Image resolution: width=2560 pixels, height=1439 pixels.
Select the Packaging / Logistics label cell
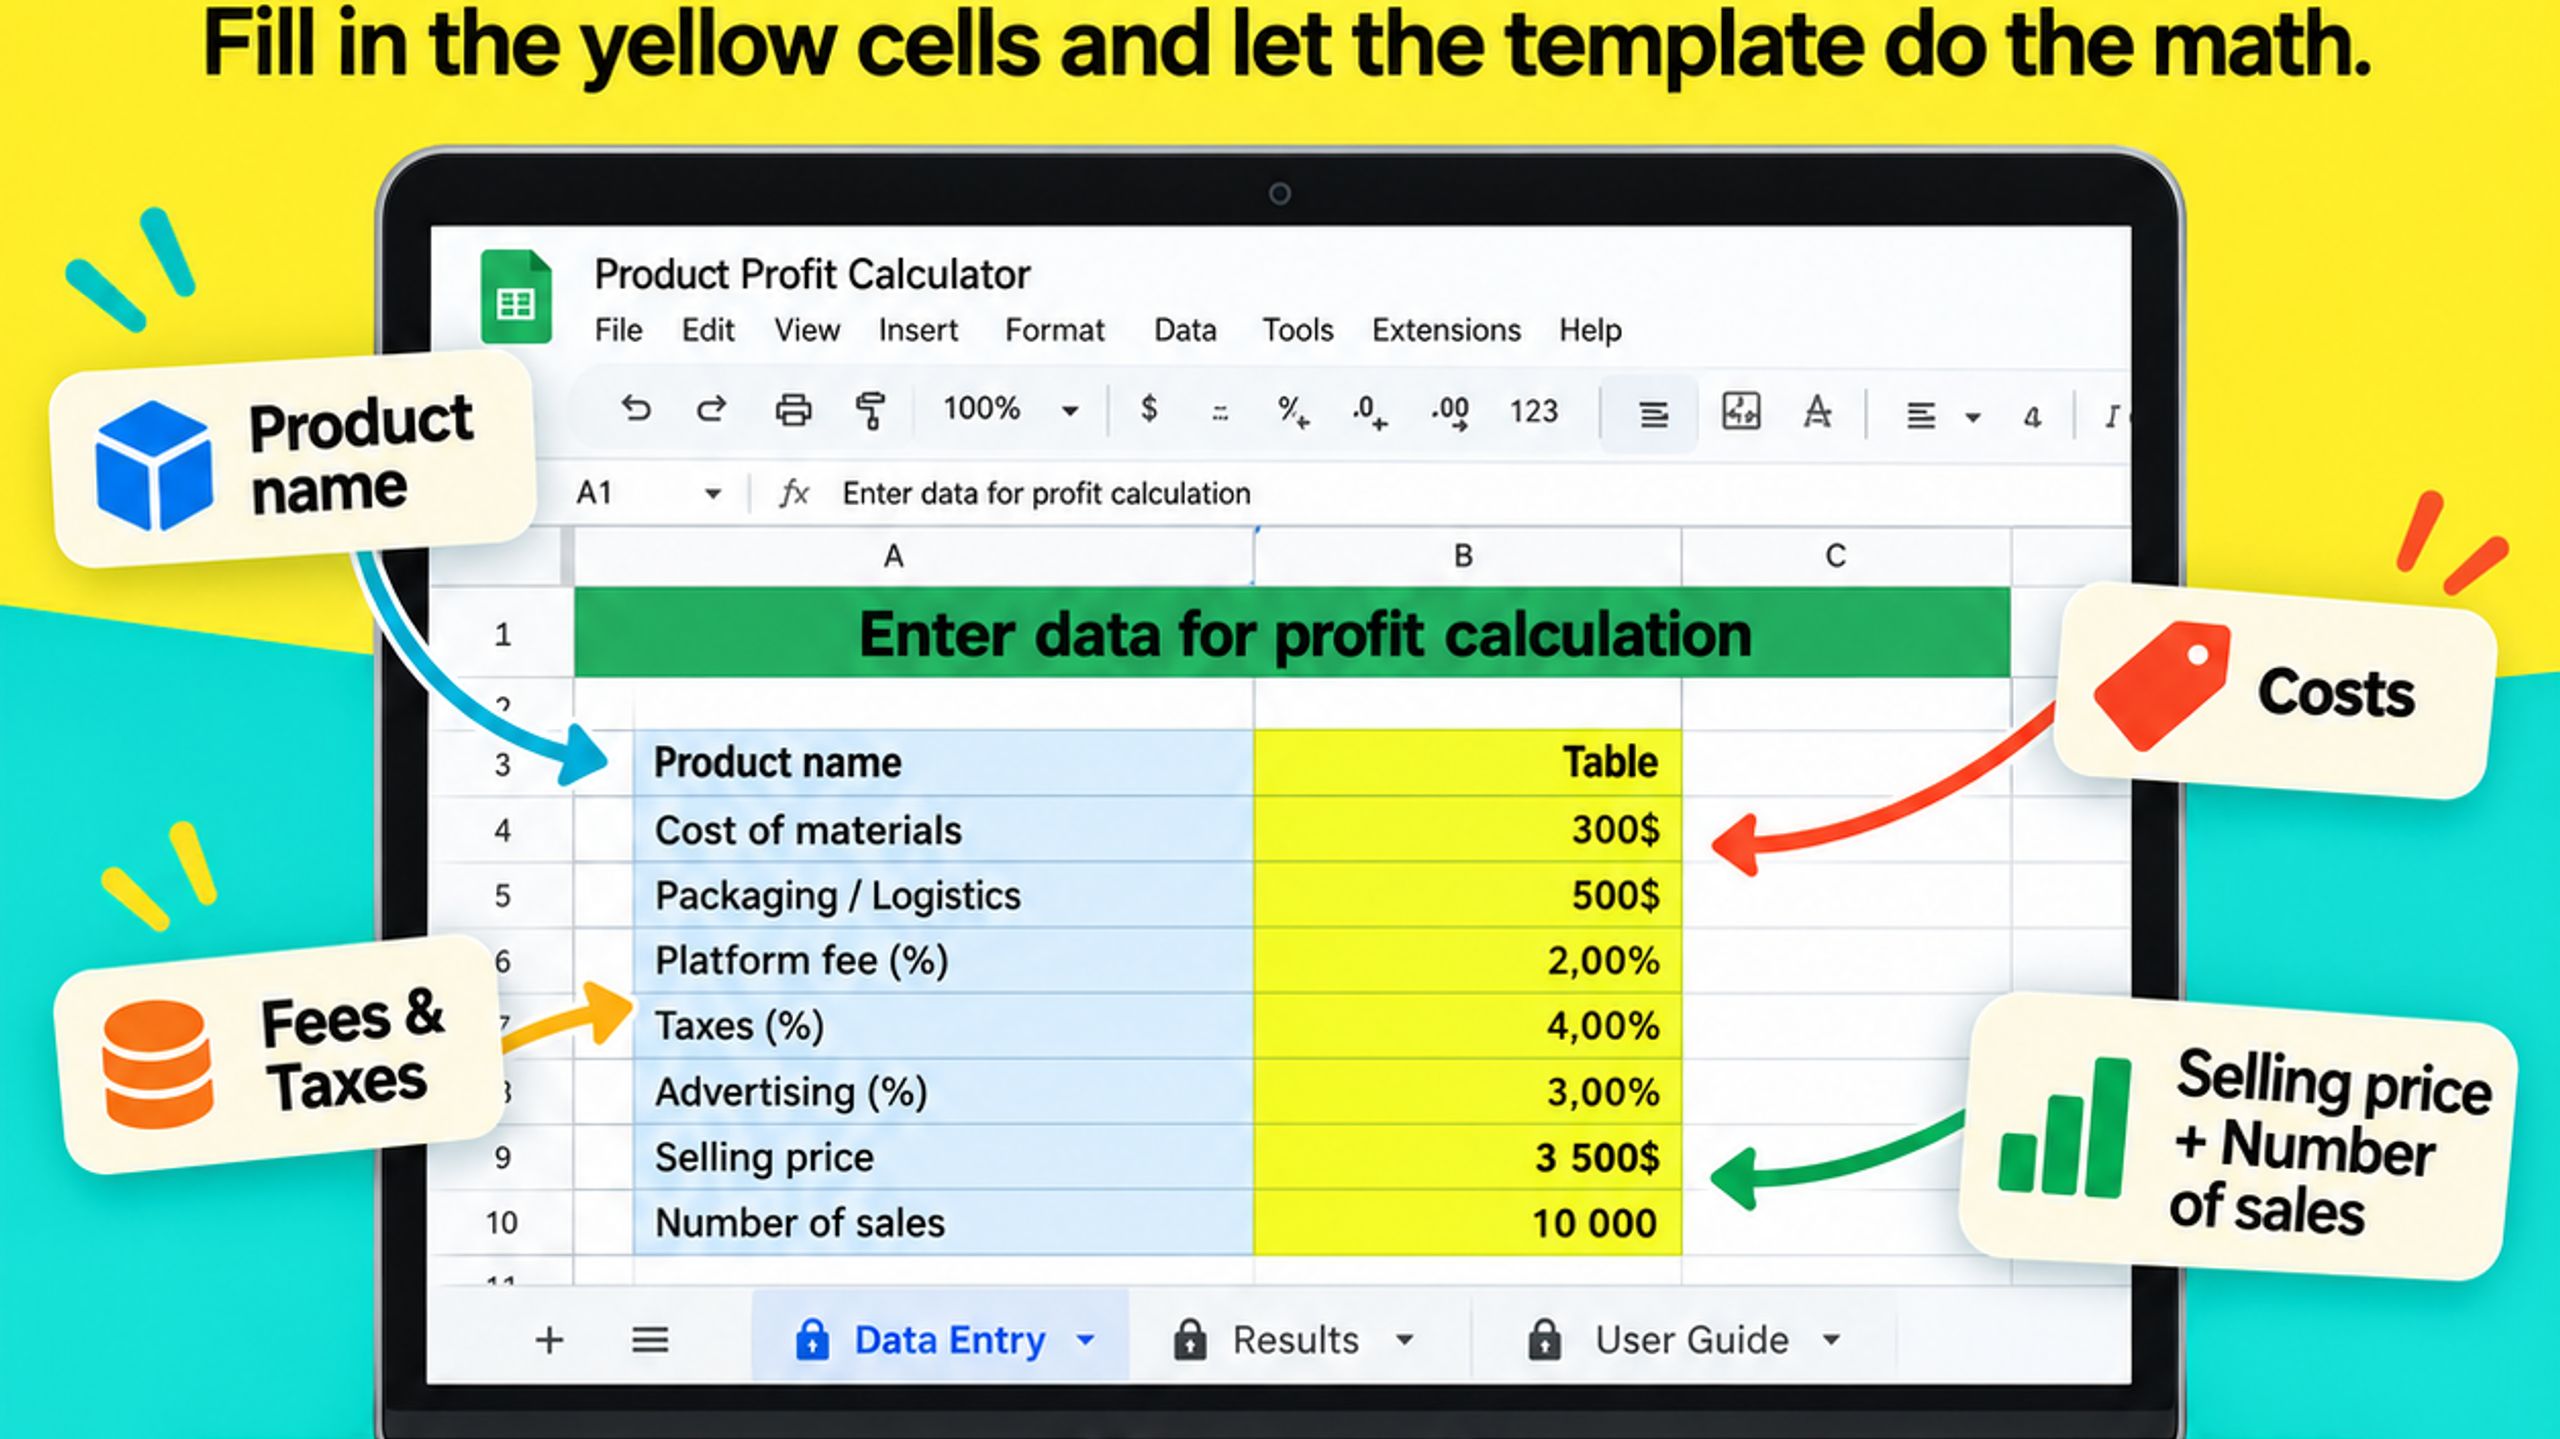[x=943, y=895]
